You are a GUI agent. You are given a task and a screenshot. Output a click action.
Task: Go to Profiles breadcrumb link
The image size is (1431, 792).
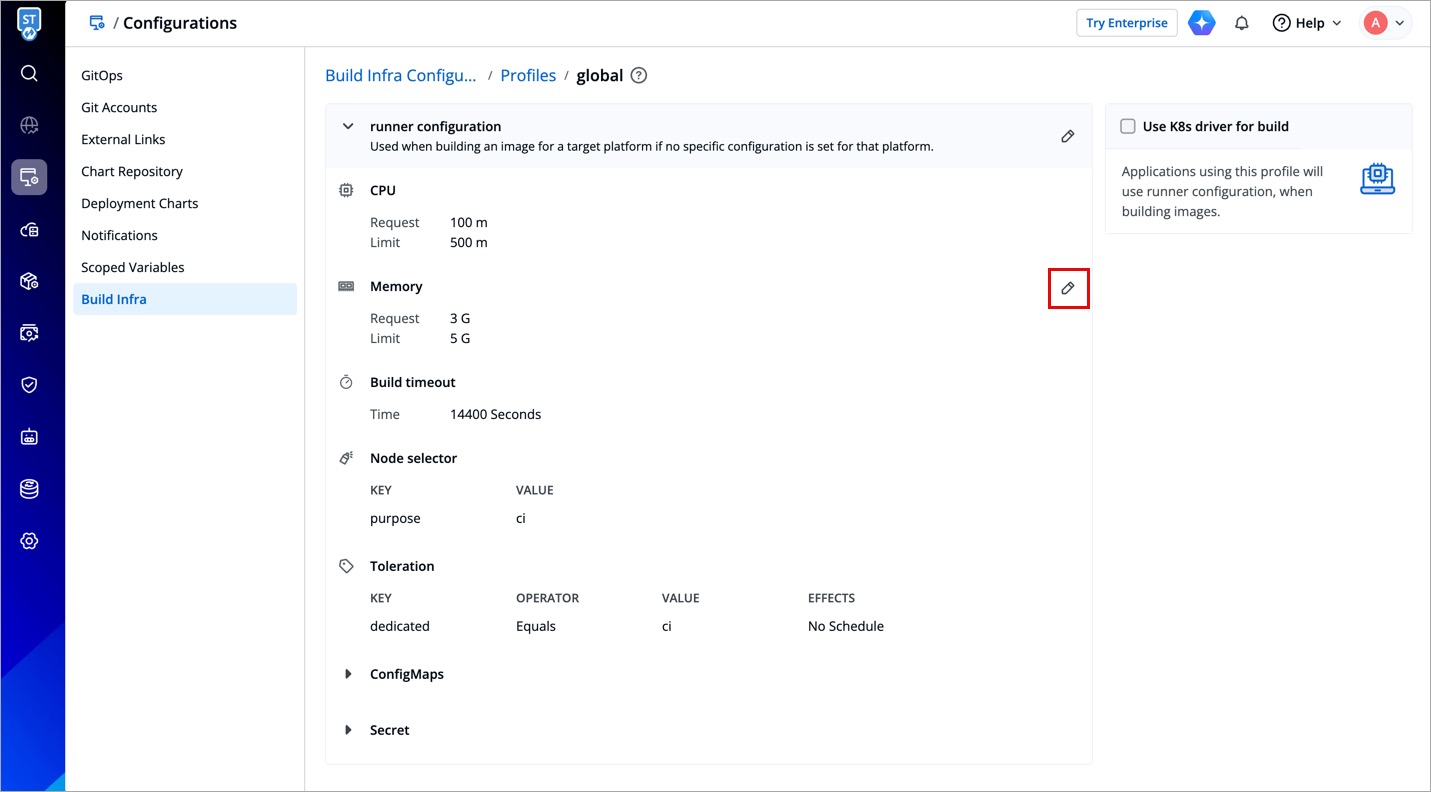(x=528, y=76)
